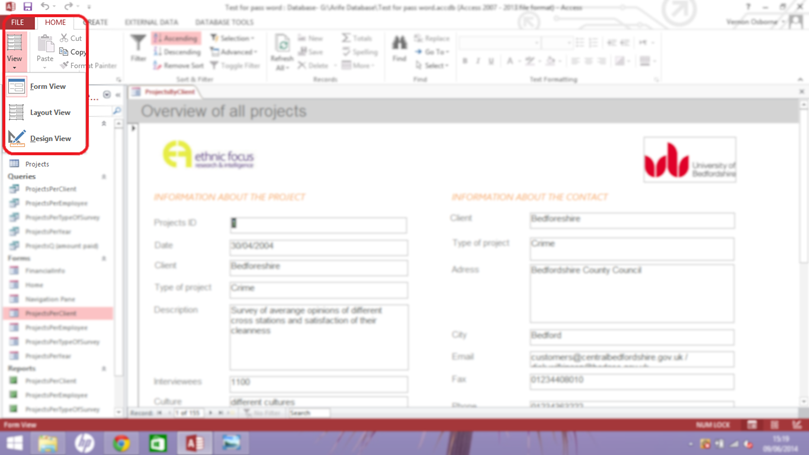Open the font name combo box
Viewport: 809px width, 455px height.
pos(500,43)
